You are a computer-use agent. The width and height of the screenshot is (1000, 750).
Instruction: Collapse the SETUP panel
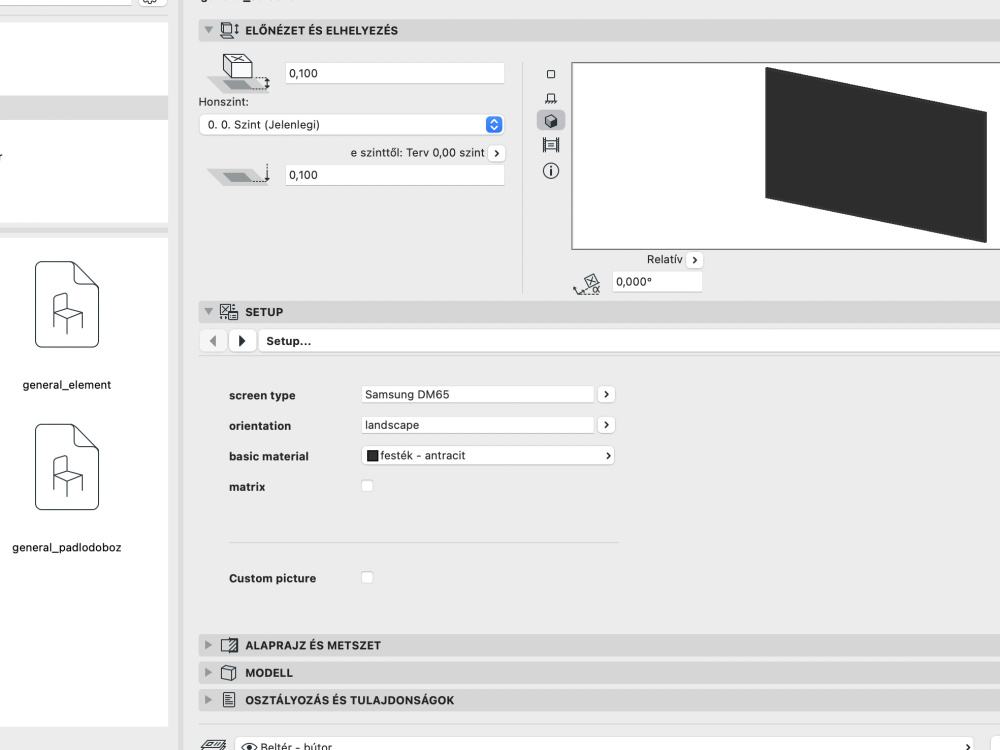click(x=208, y=311)
